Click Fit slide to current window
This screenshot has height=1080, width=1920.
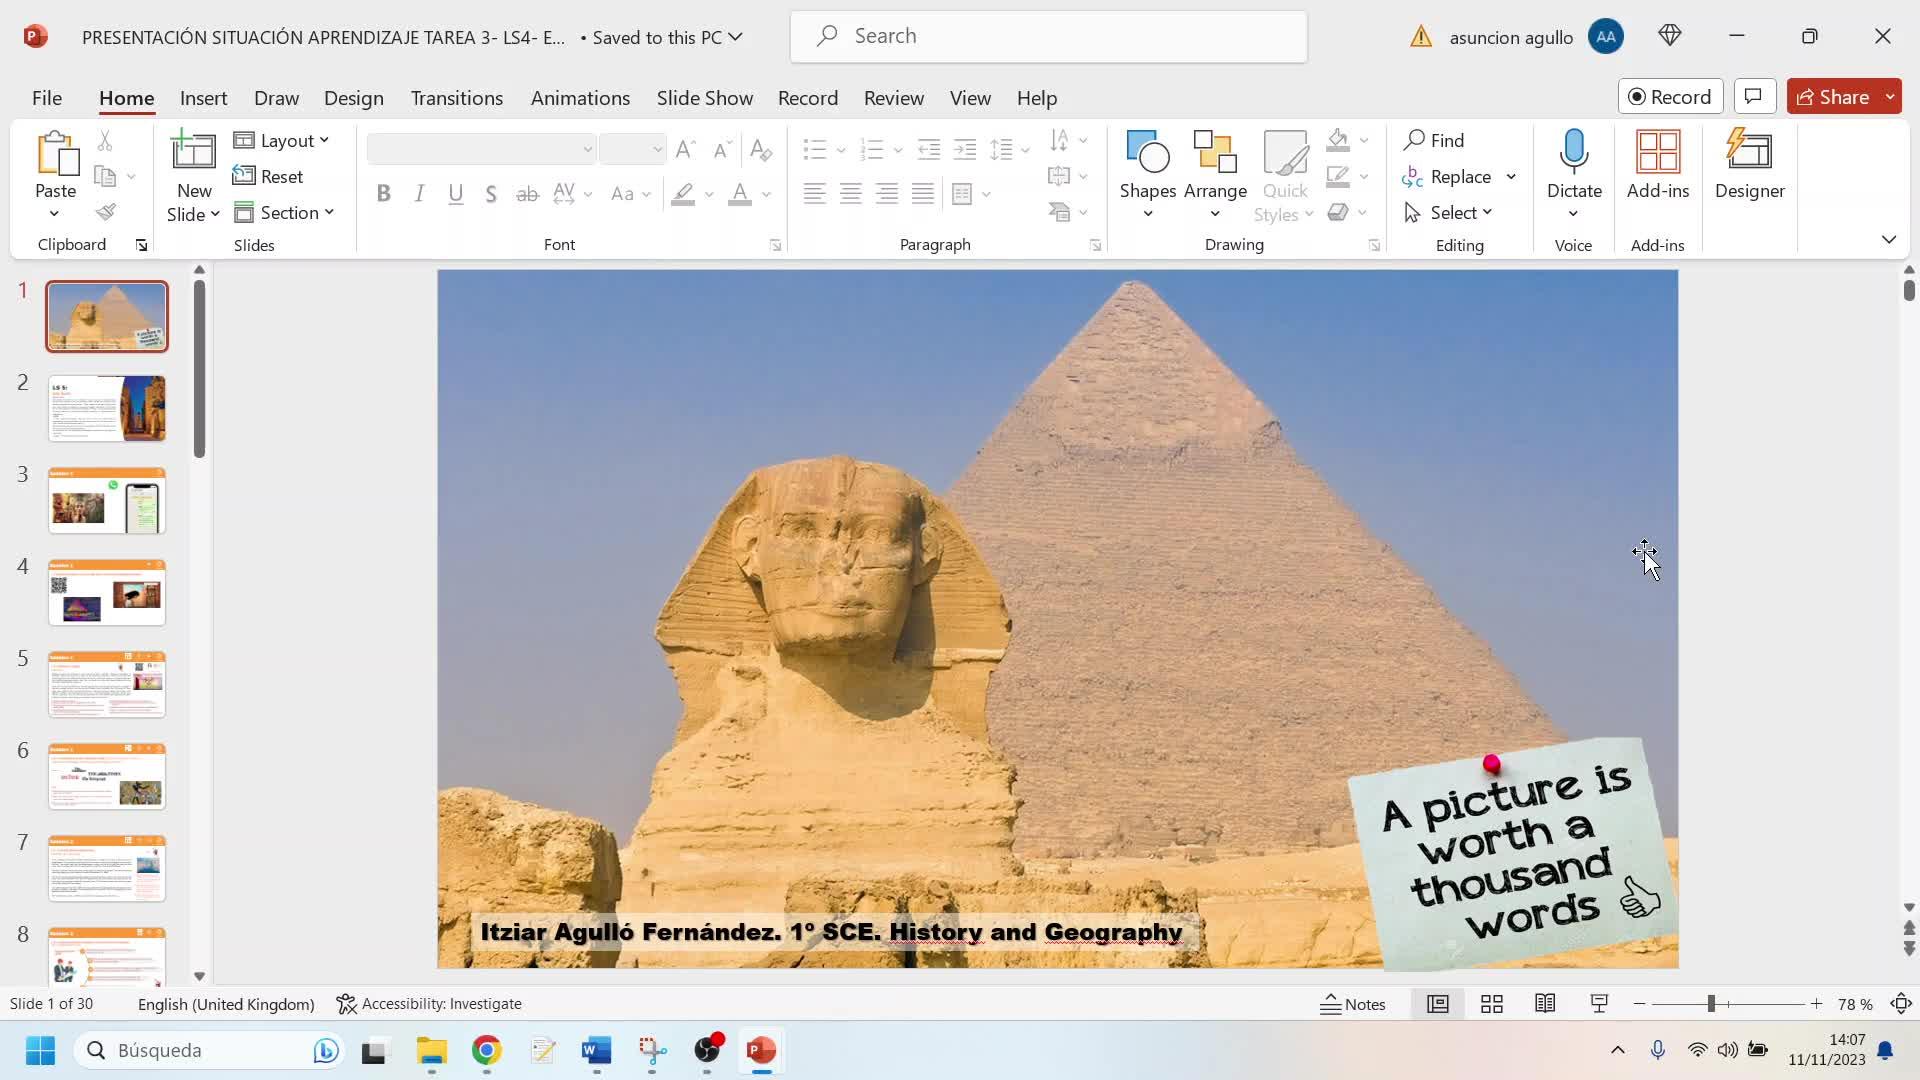(1901, 1004)
